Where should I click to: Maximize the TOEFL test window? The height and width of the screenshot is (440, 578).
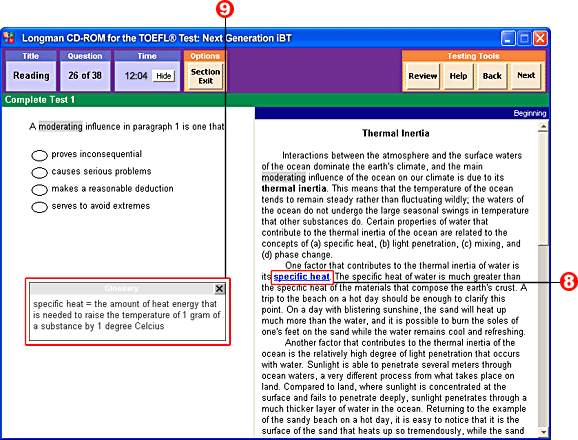[x=524, y=38]
